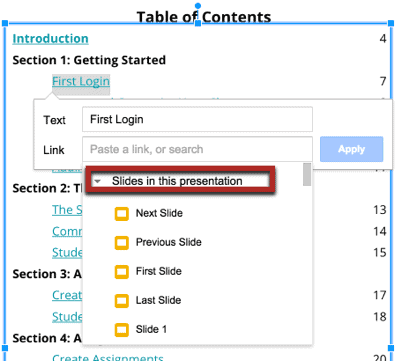Click the Apply button
The image size is (402, 361).
(x=352, y=149)
